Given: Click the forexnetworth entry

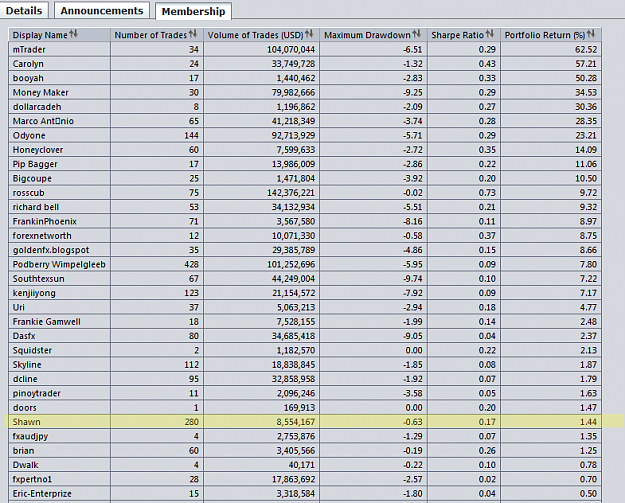Looking at the screenshot, I should coord(42,236).
